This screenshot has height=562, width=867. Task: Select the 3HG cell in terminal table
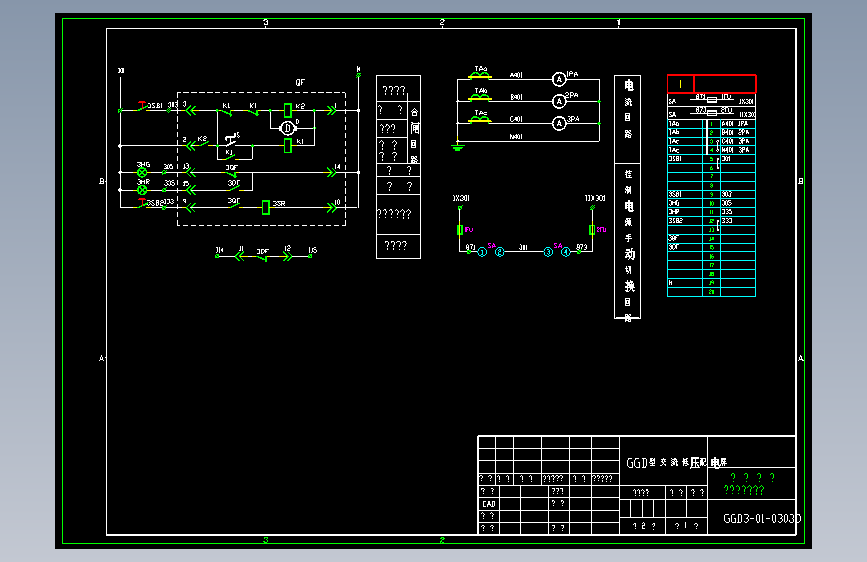pyautogui.click(x=685, y=203)
